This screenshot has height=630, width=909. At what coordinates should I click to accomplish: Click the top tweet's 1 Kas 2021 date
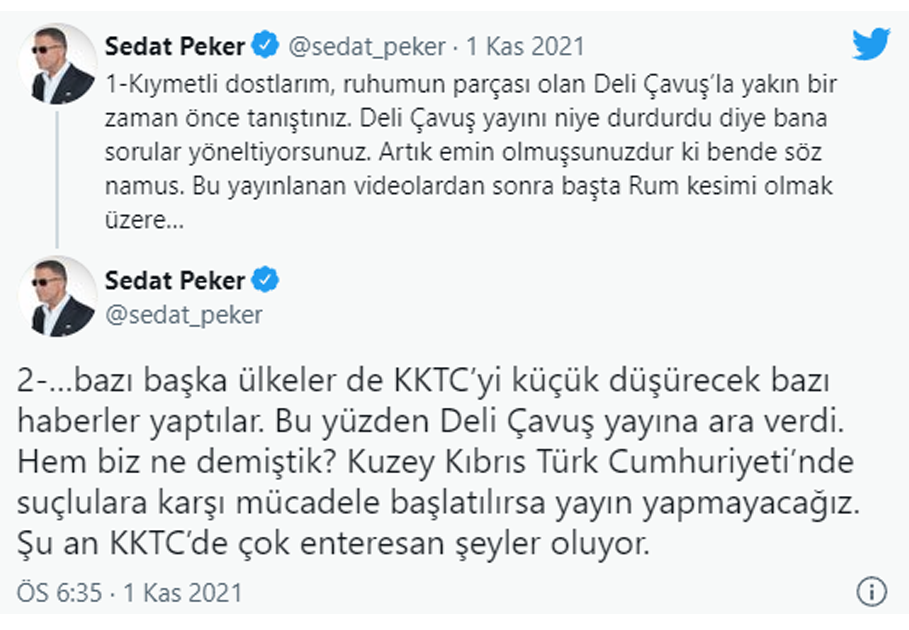tap(525, 46)
